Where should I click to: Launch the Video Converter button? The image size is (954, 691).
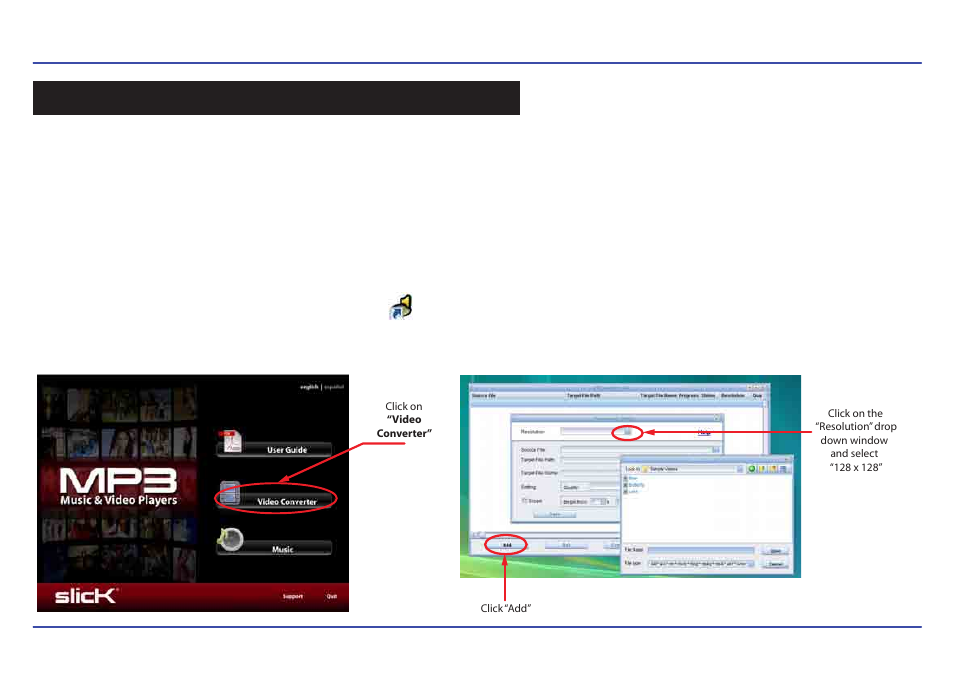tap(274, 501)
